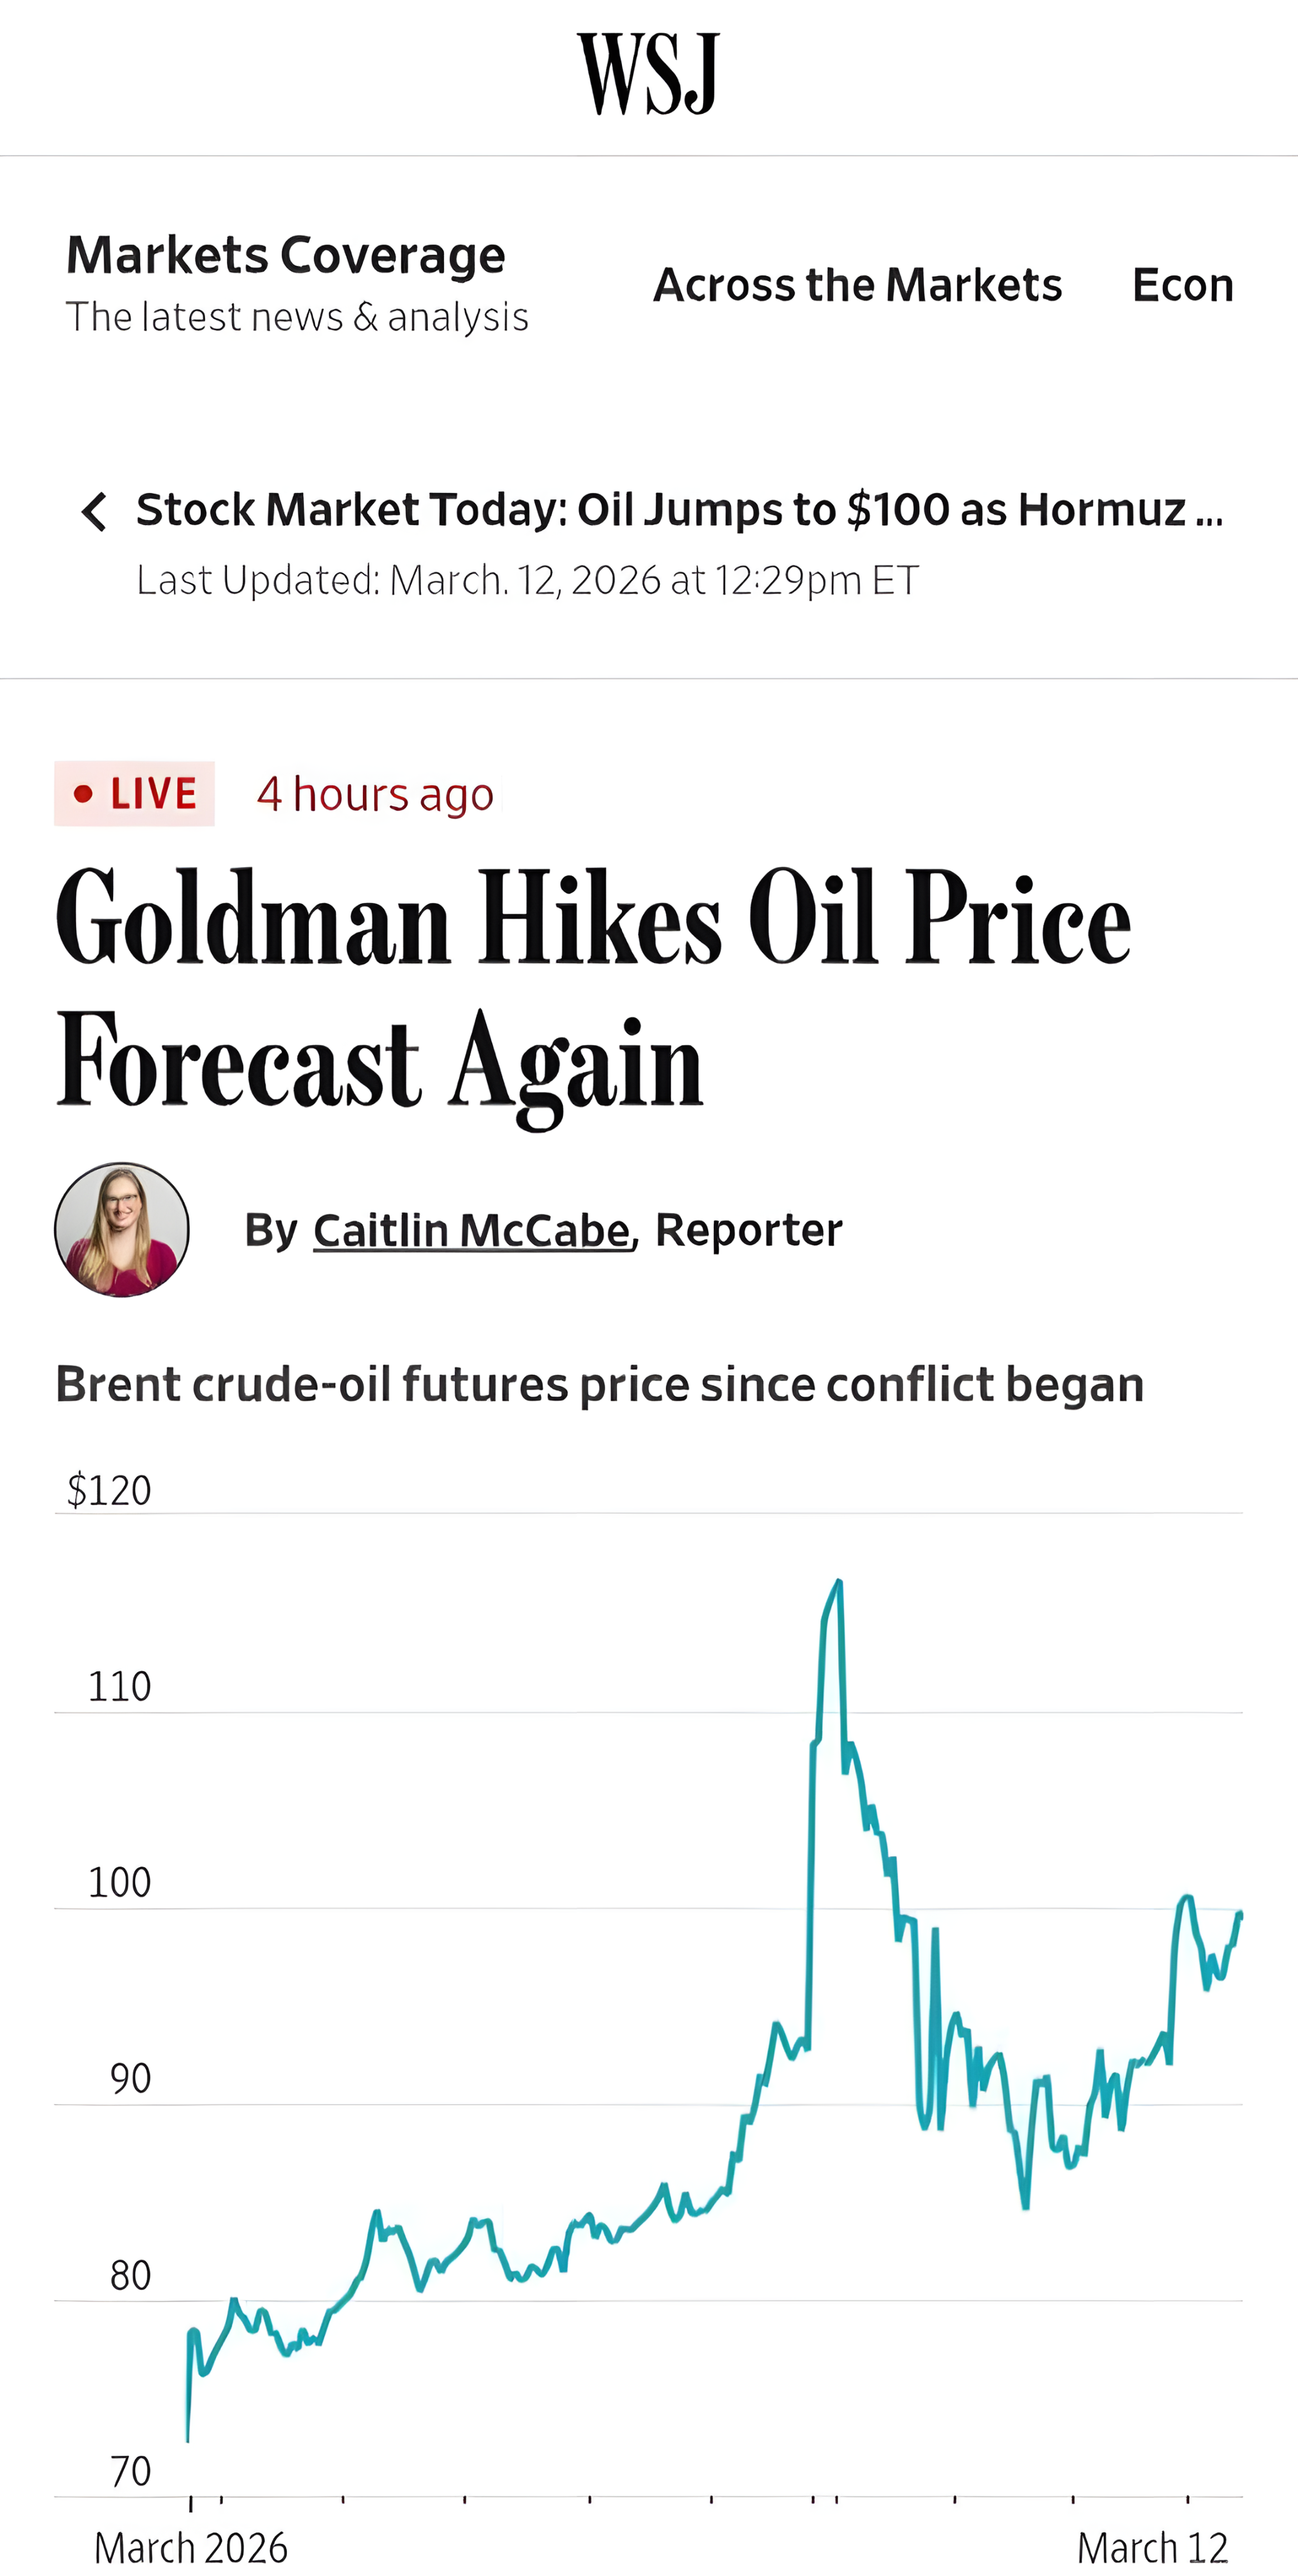The height and width of the screenshot is (2576, 1298).
Task: Follow the Caitlin McCabe author link
Action: point(471,1230)
